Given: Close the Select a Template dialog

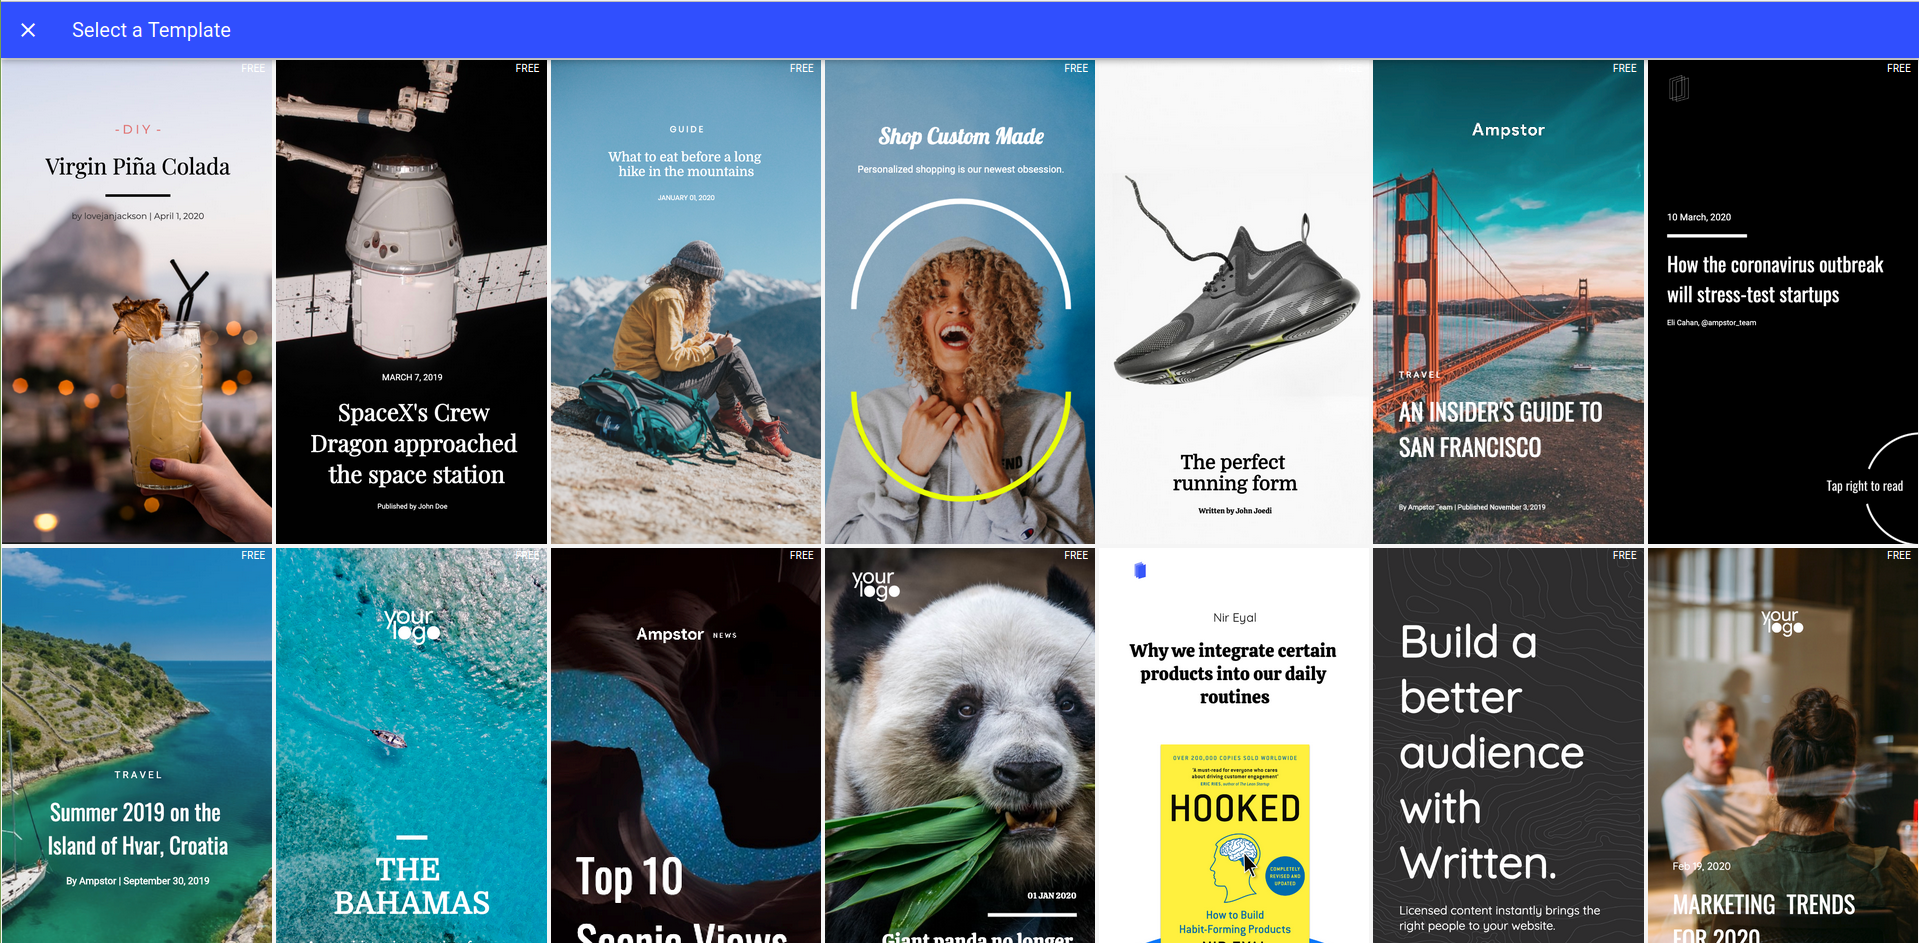Looking at the screenshot, I should point(28,30).
